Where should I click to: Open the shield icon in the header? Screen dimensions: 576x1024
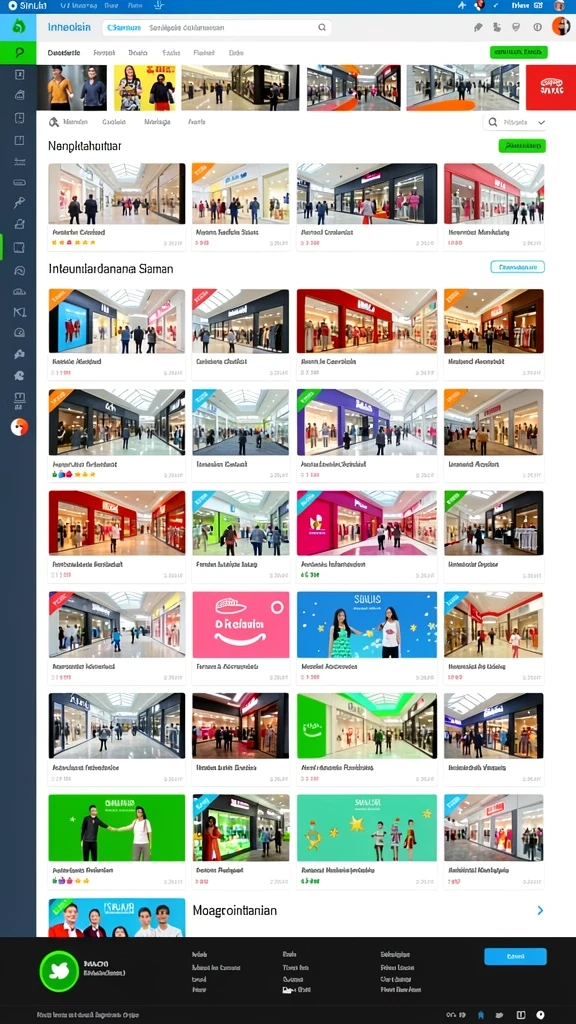pyautogui.click(x=516, y=27)
